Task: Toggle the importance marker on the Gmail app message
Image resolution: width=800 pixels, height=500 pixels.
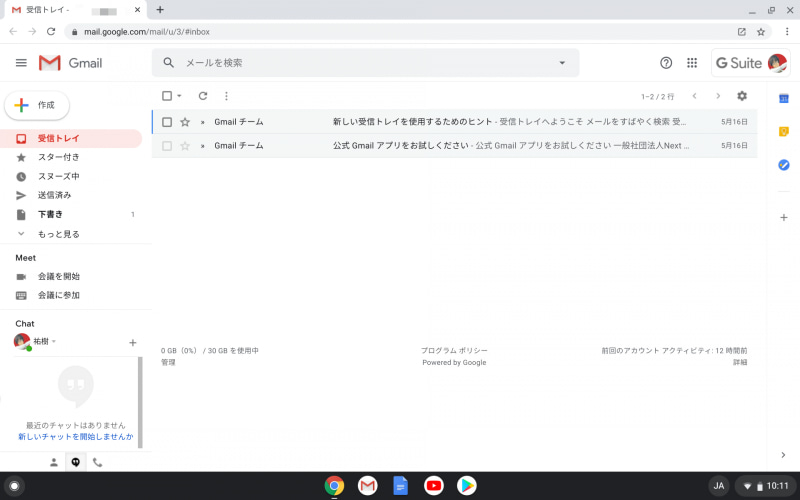Action: click(203, 146)
